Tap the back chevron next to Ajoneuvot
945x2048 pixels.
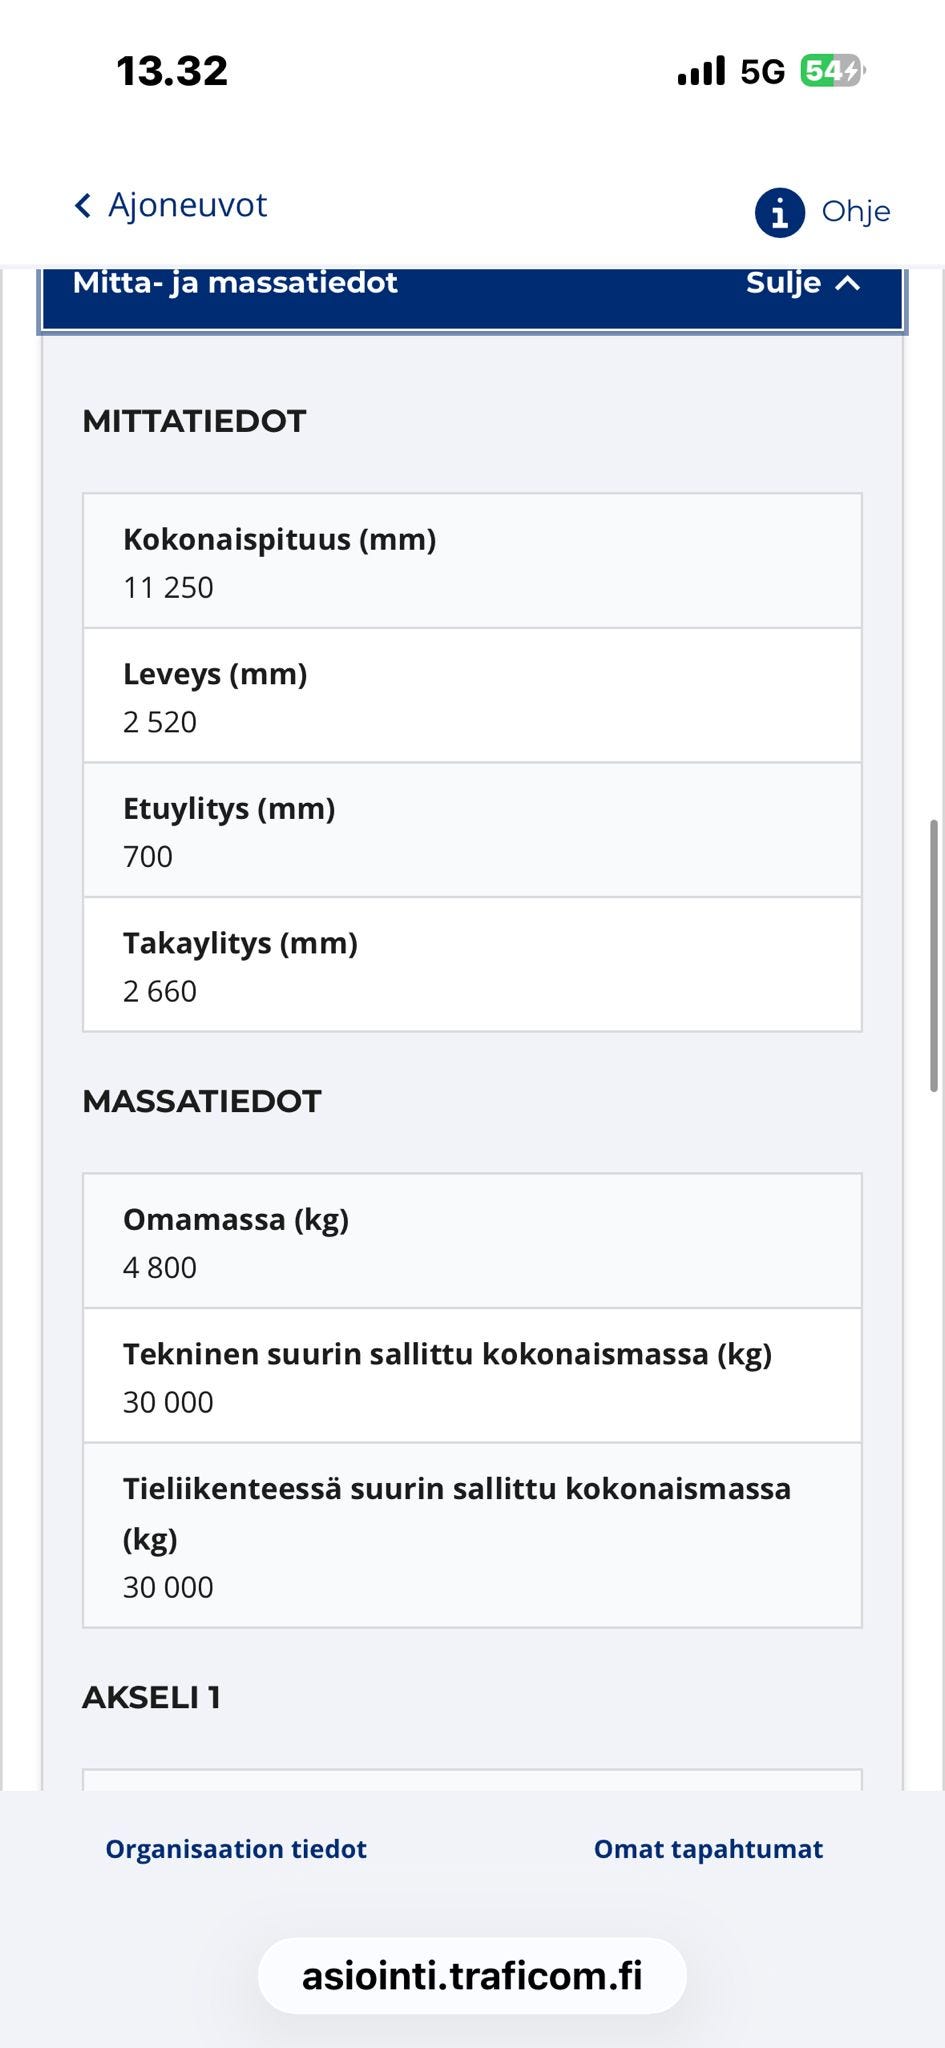83,205
